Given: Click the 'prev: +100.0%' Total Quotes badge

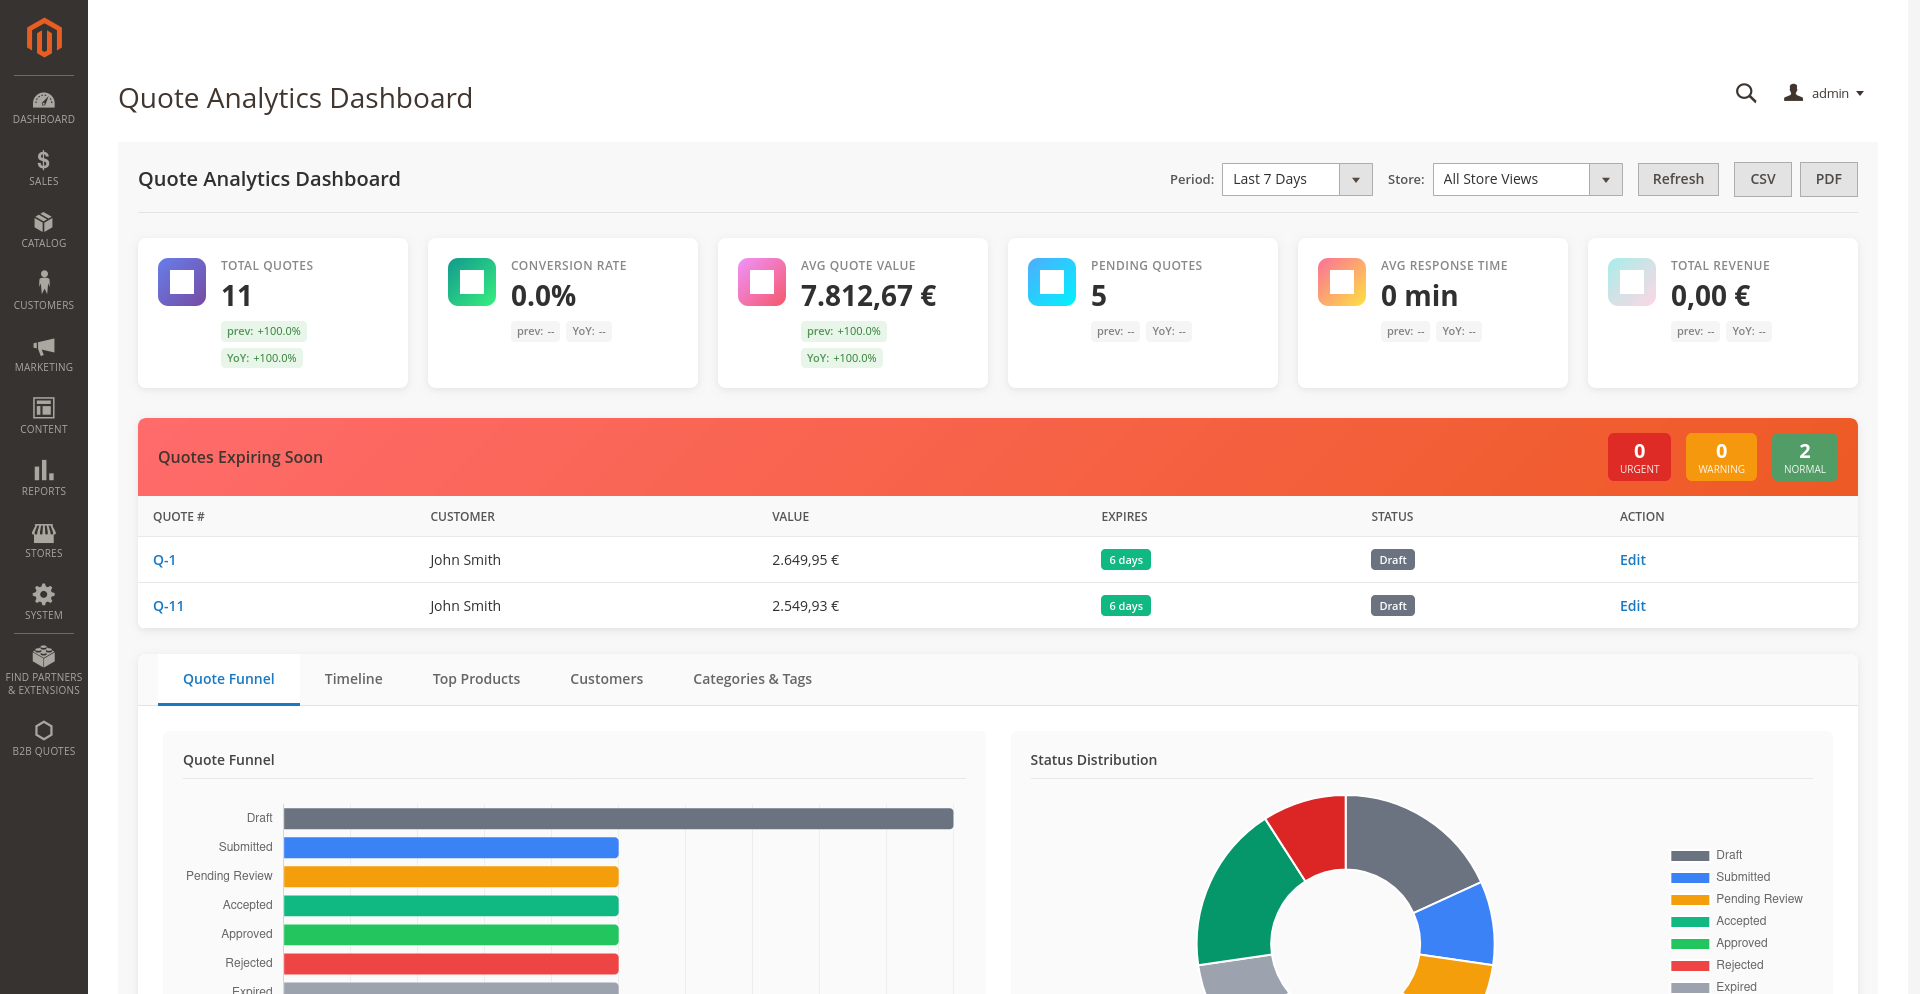Looking at the screenshot, I should click(264, 331).
